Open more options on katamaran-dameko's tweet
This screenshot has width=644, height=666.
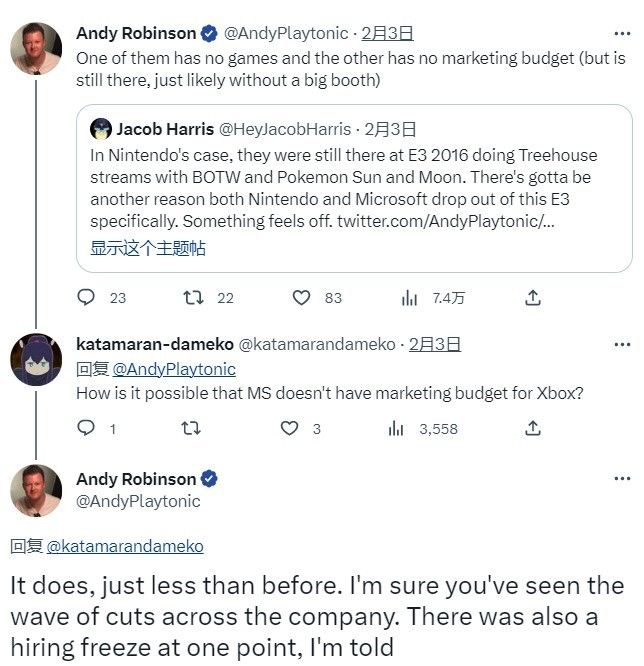click(x=622, y=344)
